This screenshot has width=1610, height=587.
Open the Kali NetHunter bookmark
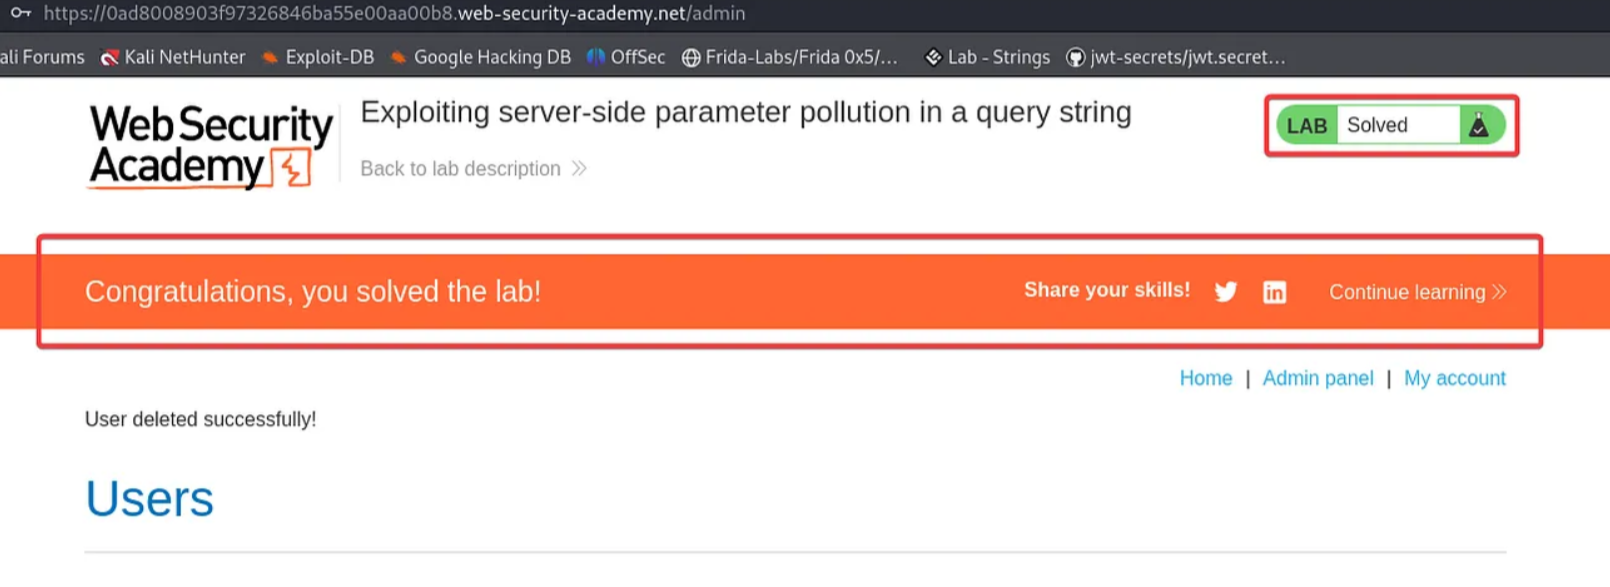tap(173, 57)
